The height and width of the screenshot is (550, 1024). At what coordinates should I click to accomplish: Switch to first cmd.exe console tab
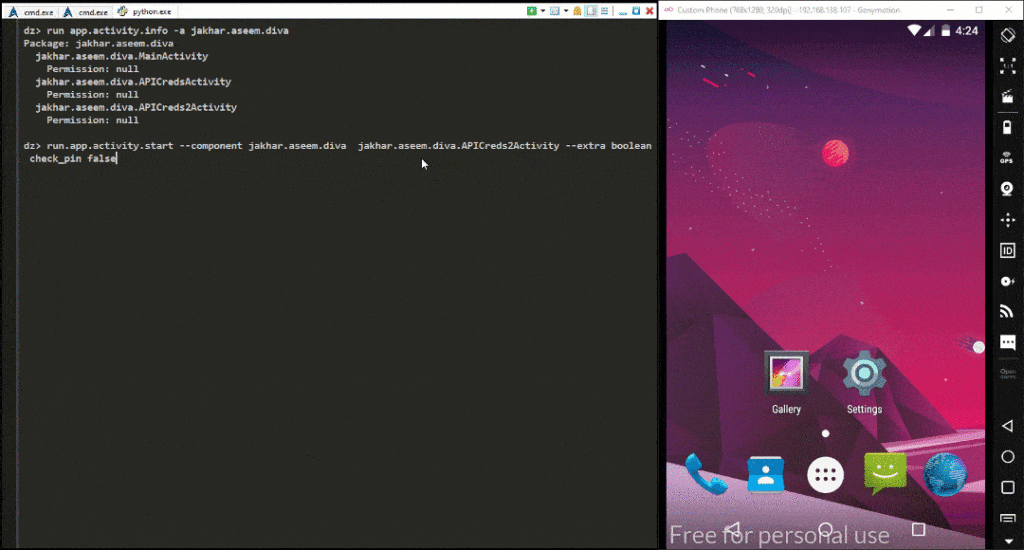click(31, 12)
